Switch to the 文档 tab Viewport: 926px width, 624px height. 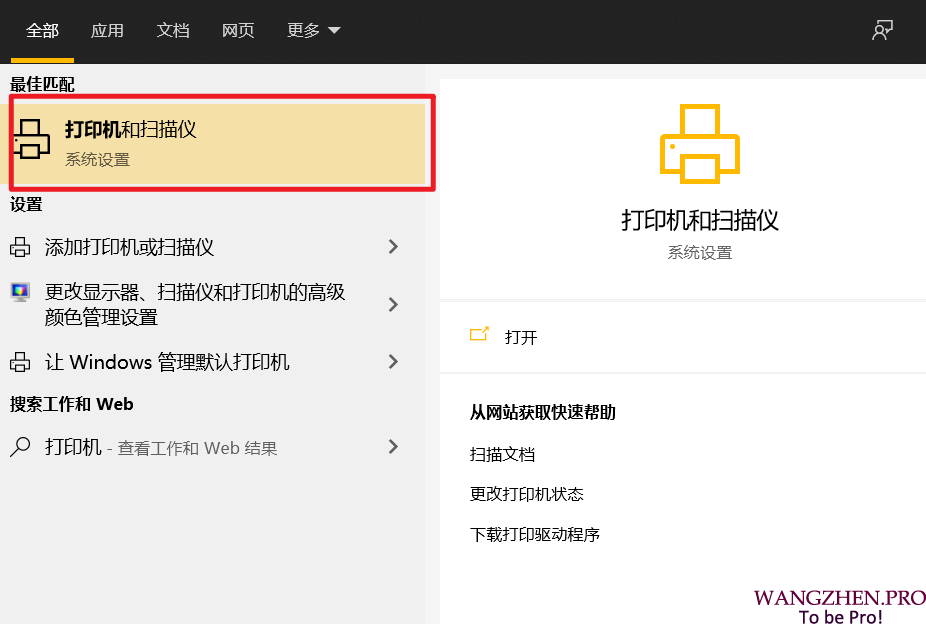point(173,30)
